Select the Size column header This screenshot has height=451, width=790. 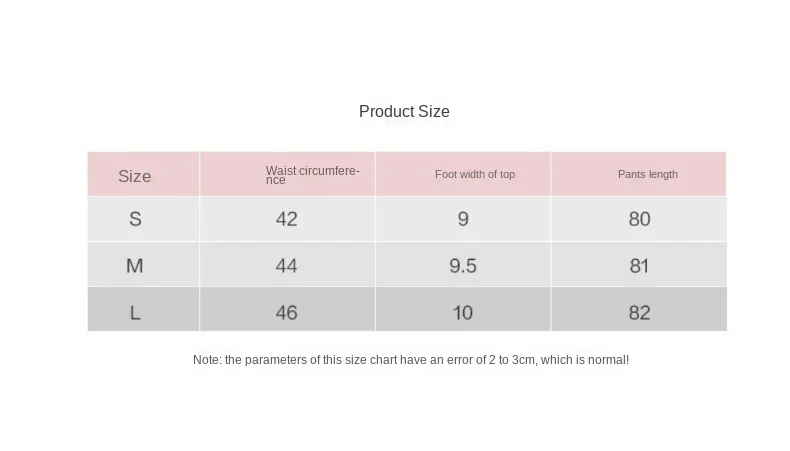pyautogui.click(x=135, y=176)
